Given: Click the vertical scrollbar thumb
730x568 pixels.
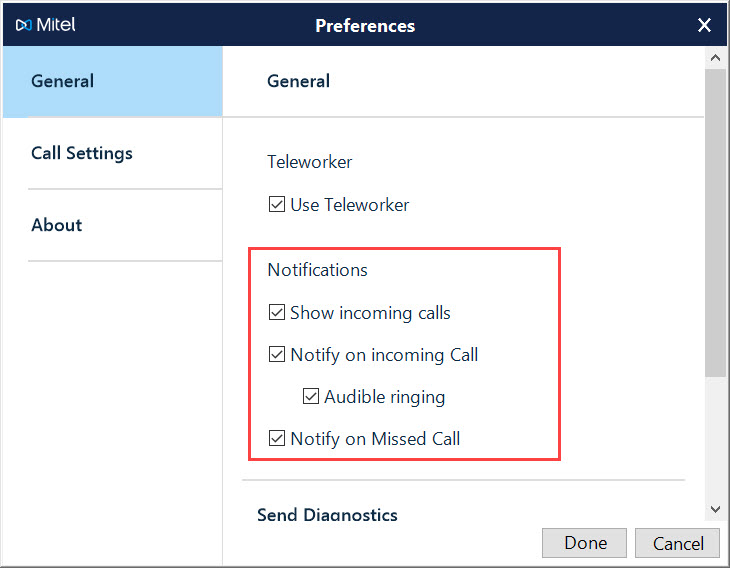Looking at the screenshot, I should click(x=714, y=220).
